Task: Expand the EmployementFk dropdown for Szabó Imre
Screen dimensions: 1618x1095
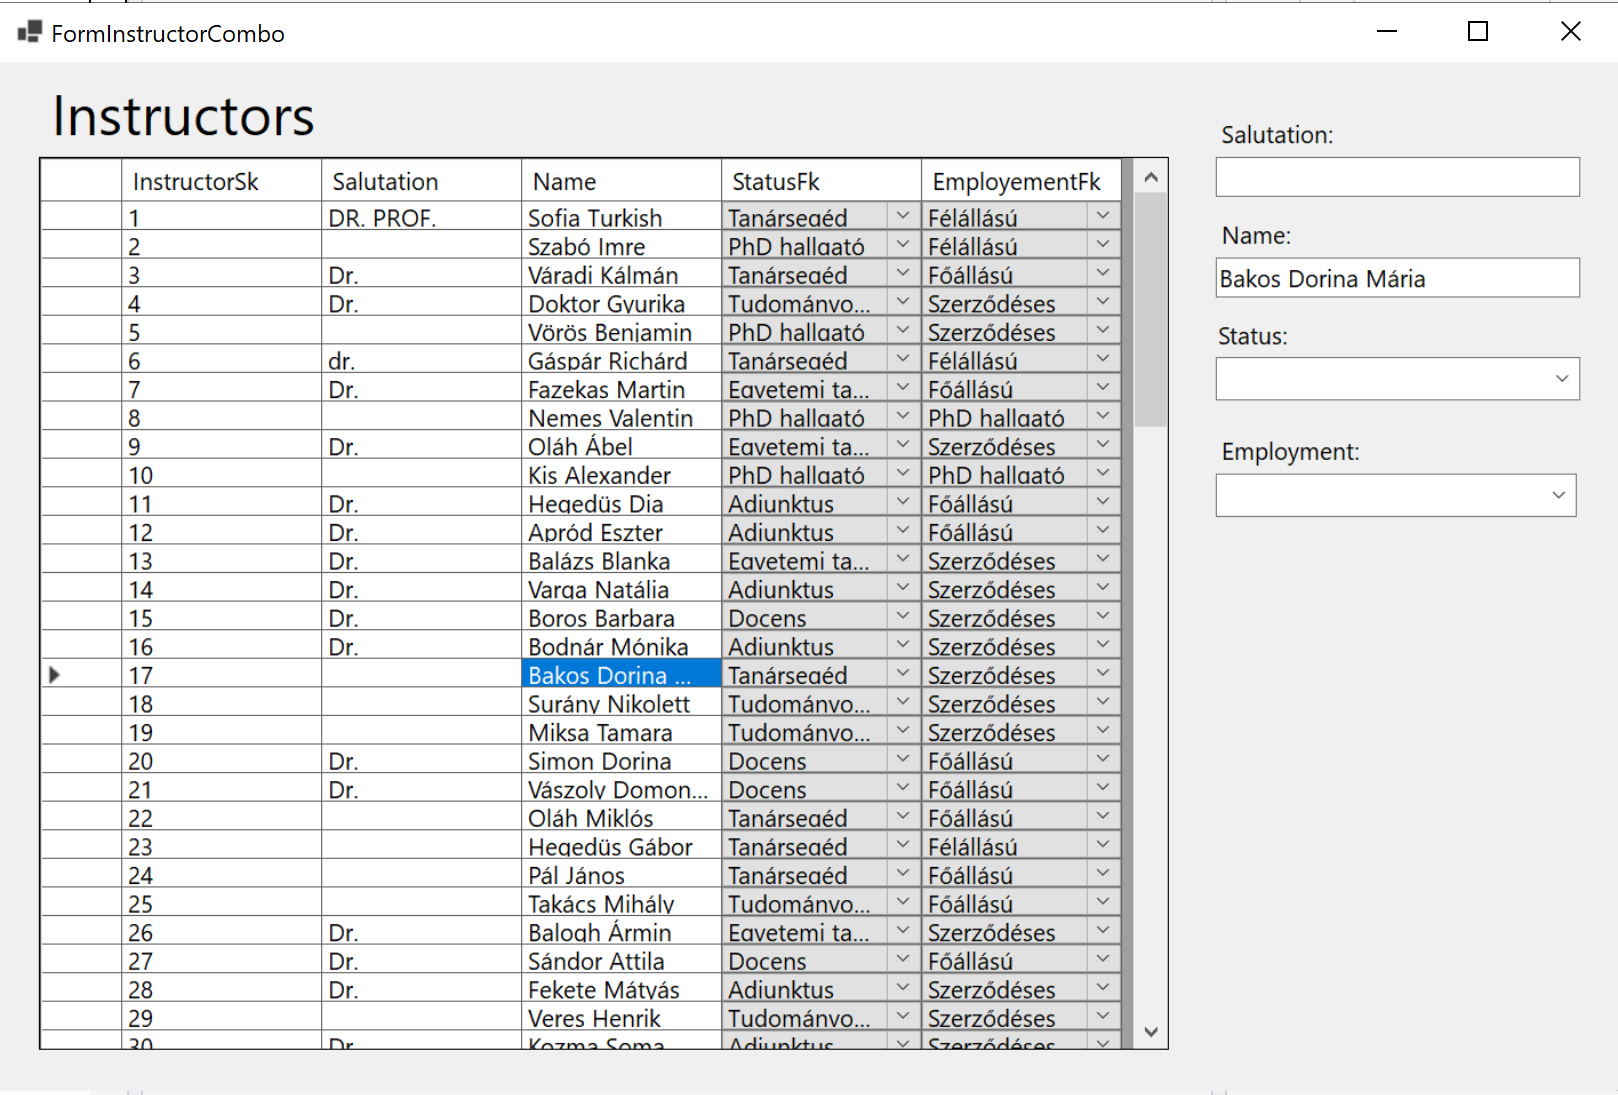Action: (1103, 245)
